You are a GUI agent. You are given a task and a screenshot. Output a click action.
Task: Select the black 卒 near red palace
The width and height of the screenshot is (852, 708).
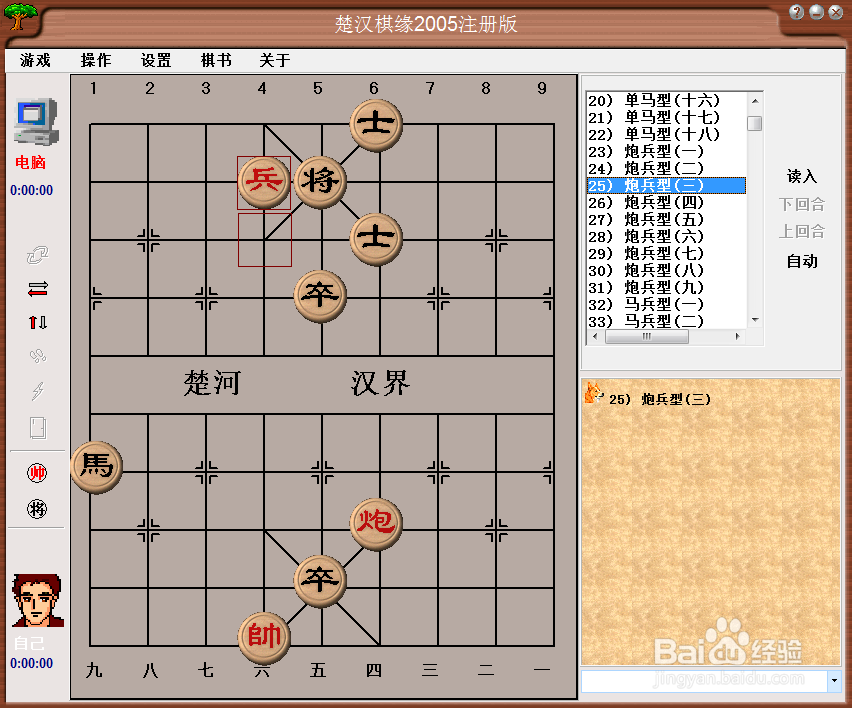click(320, 581)
